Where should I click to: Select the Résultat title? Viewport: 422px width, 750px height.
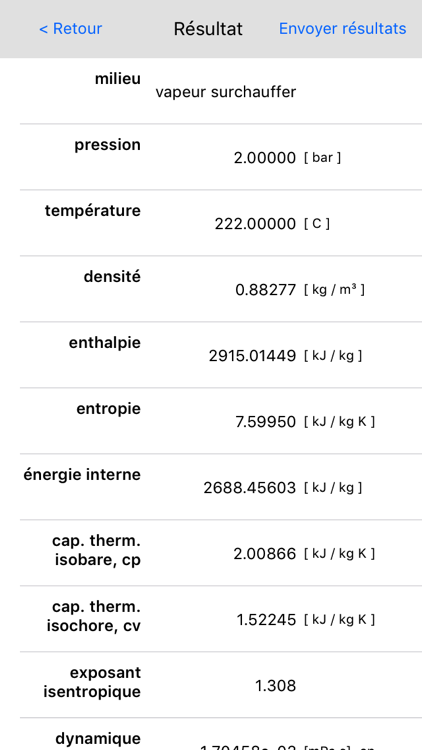pos(208,29)
